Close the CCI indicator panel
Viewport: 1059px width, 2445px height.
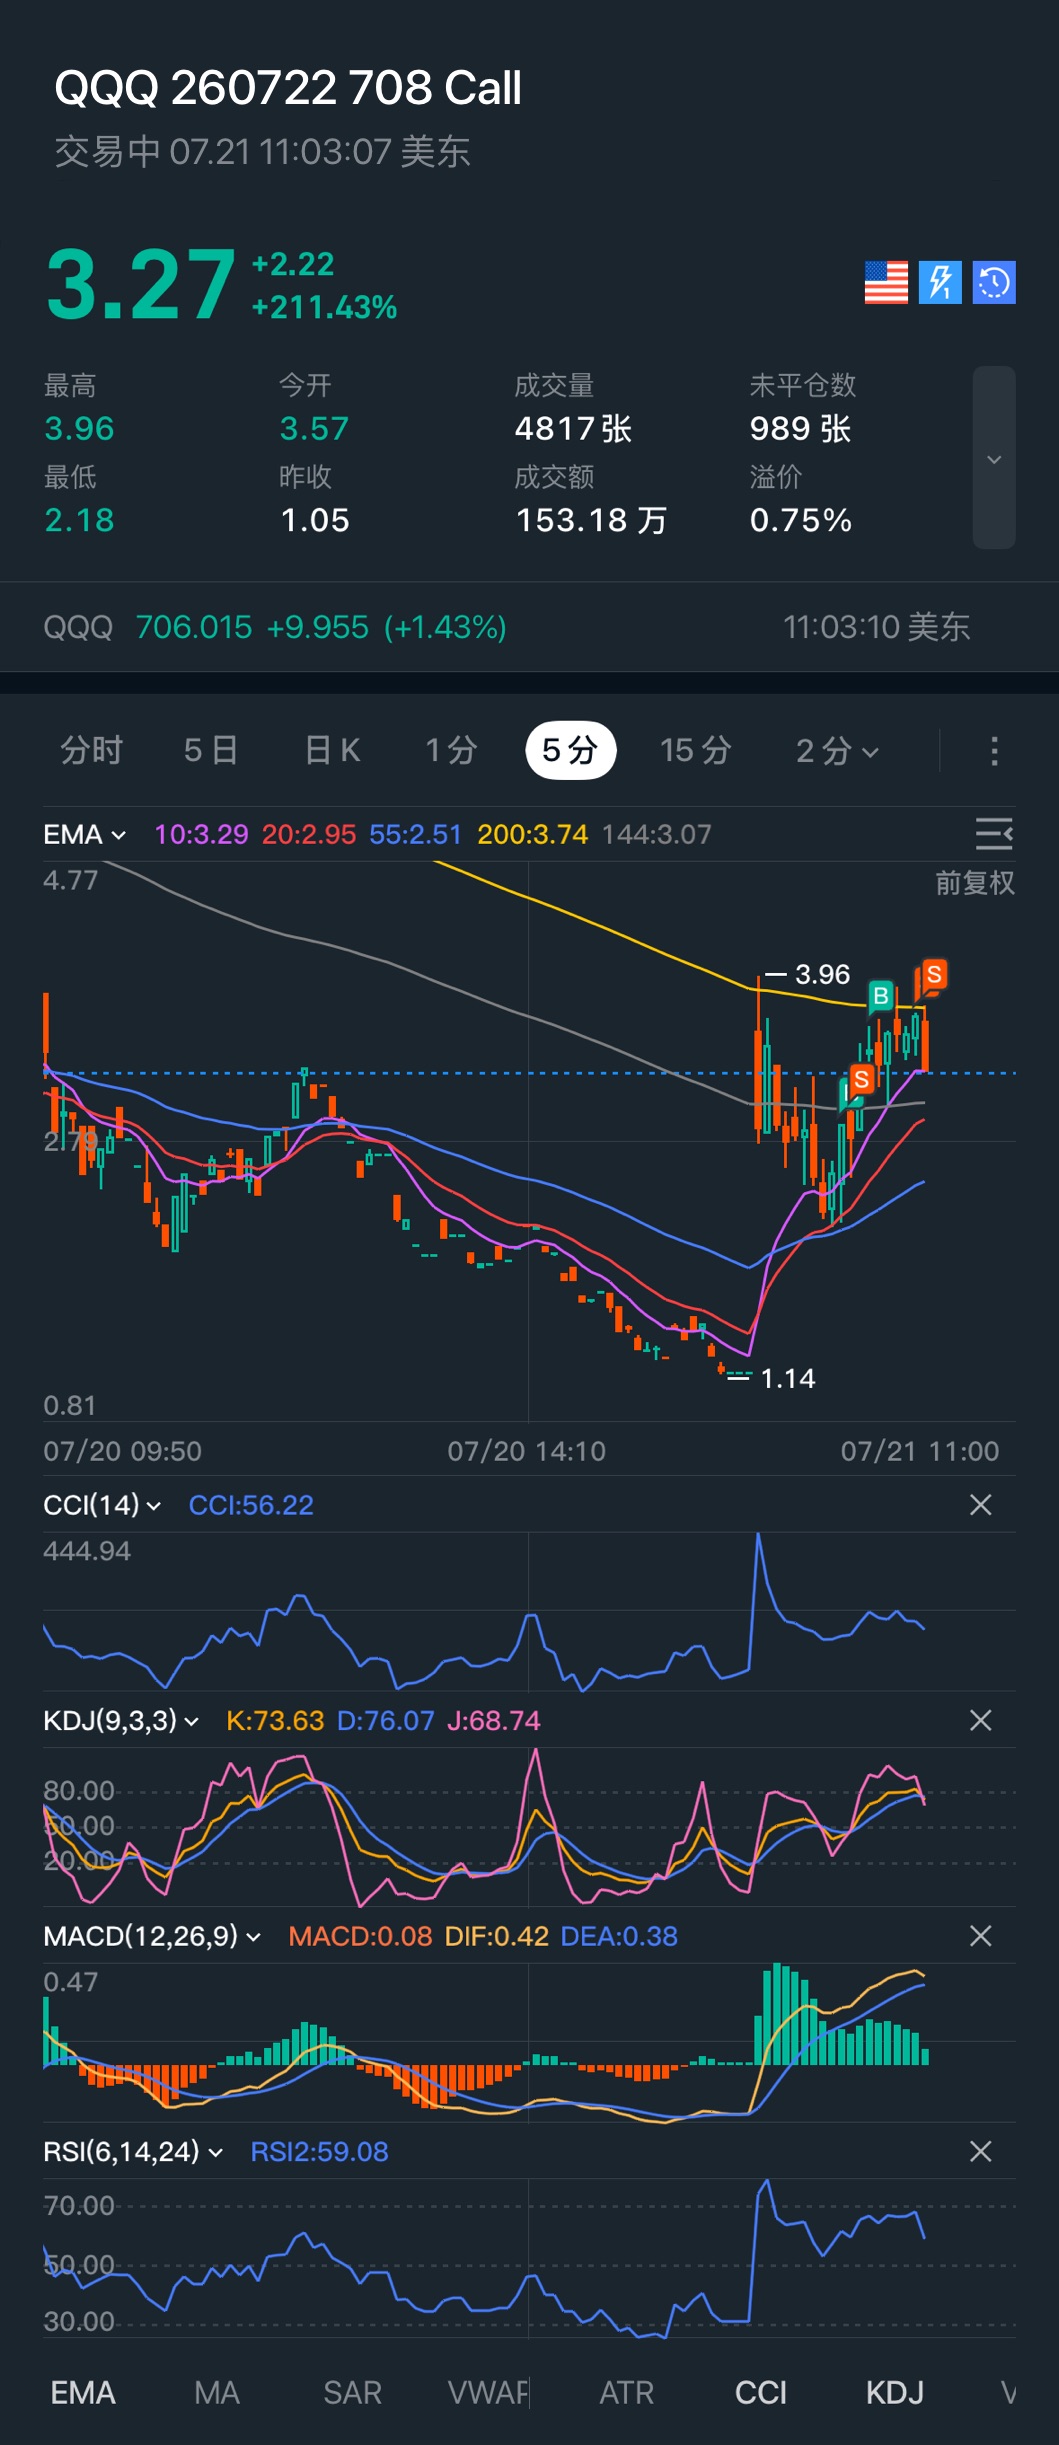(x=981, y=1505)
